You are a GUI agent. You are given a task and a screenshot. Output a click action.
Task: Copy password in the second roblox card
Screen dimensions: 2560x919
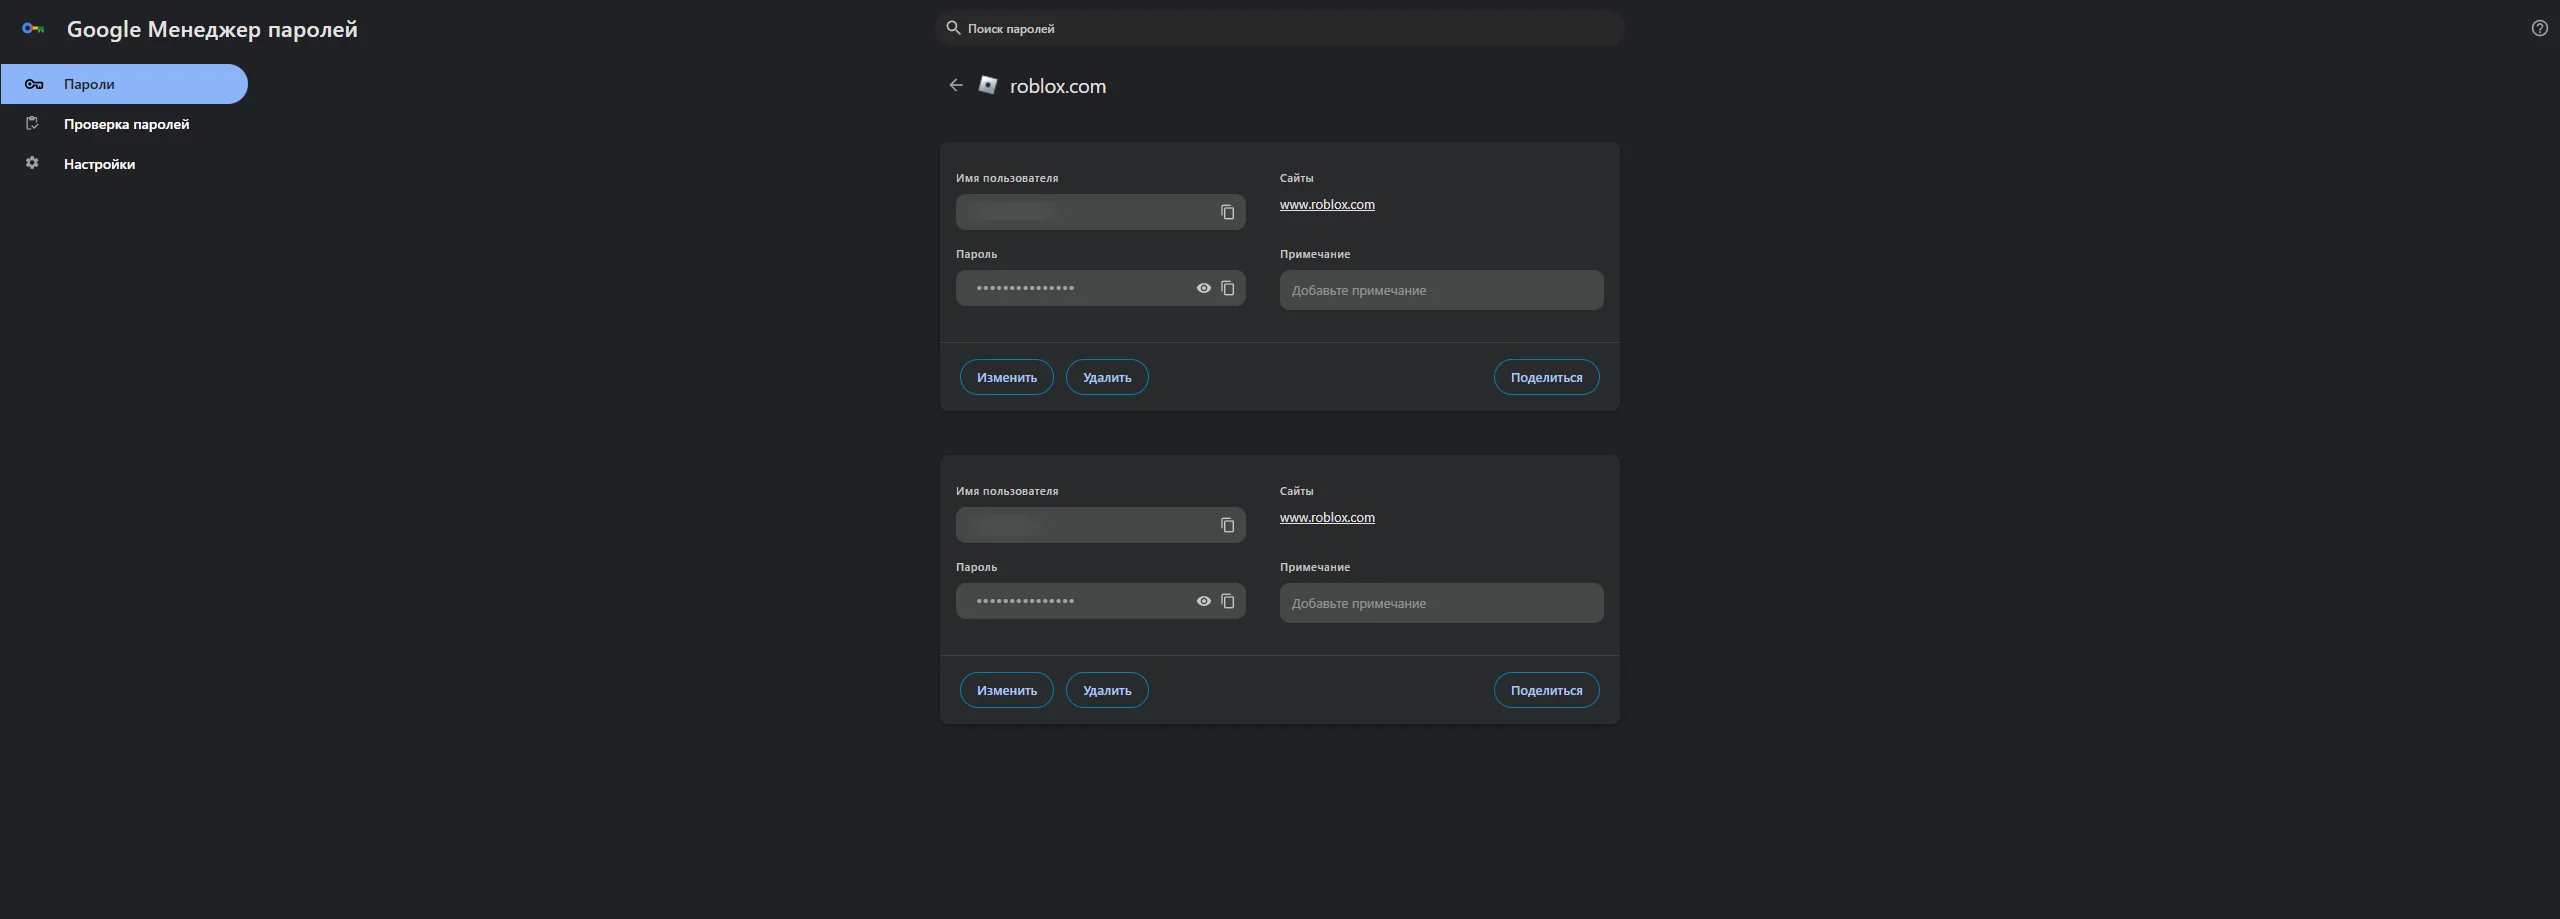coord(1227,601)
